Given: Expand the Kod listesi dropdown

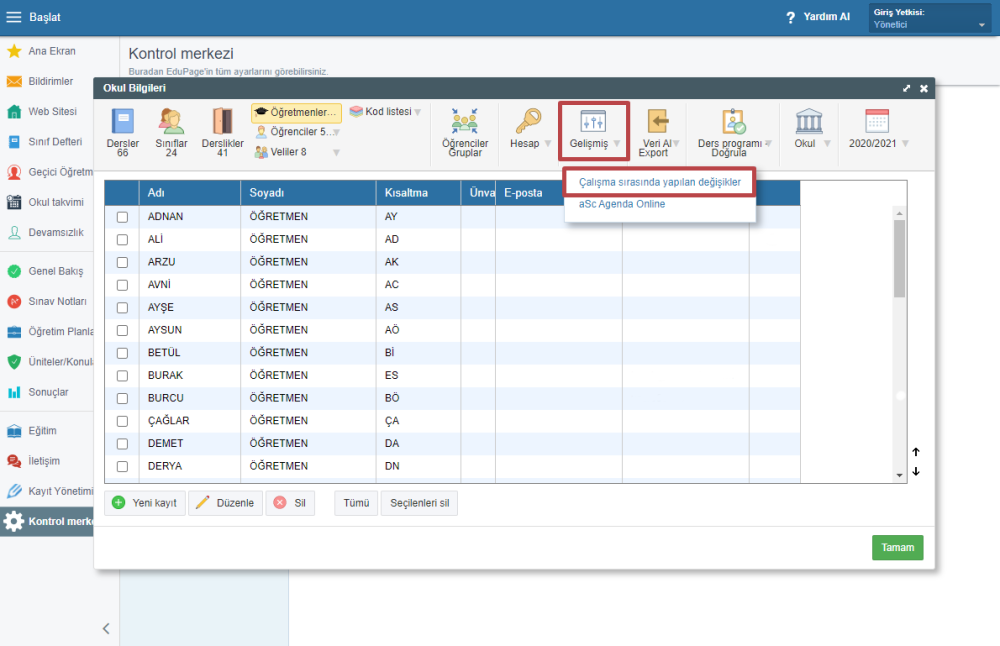Looking at the screenshot, I should point(417,112).
